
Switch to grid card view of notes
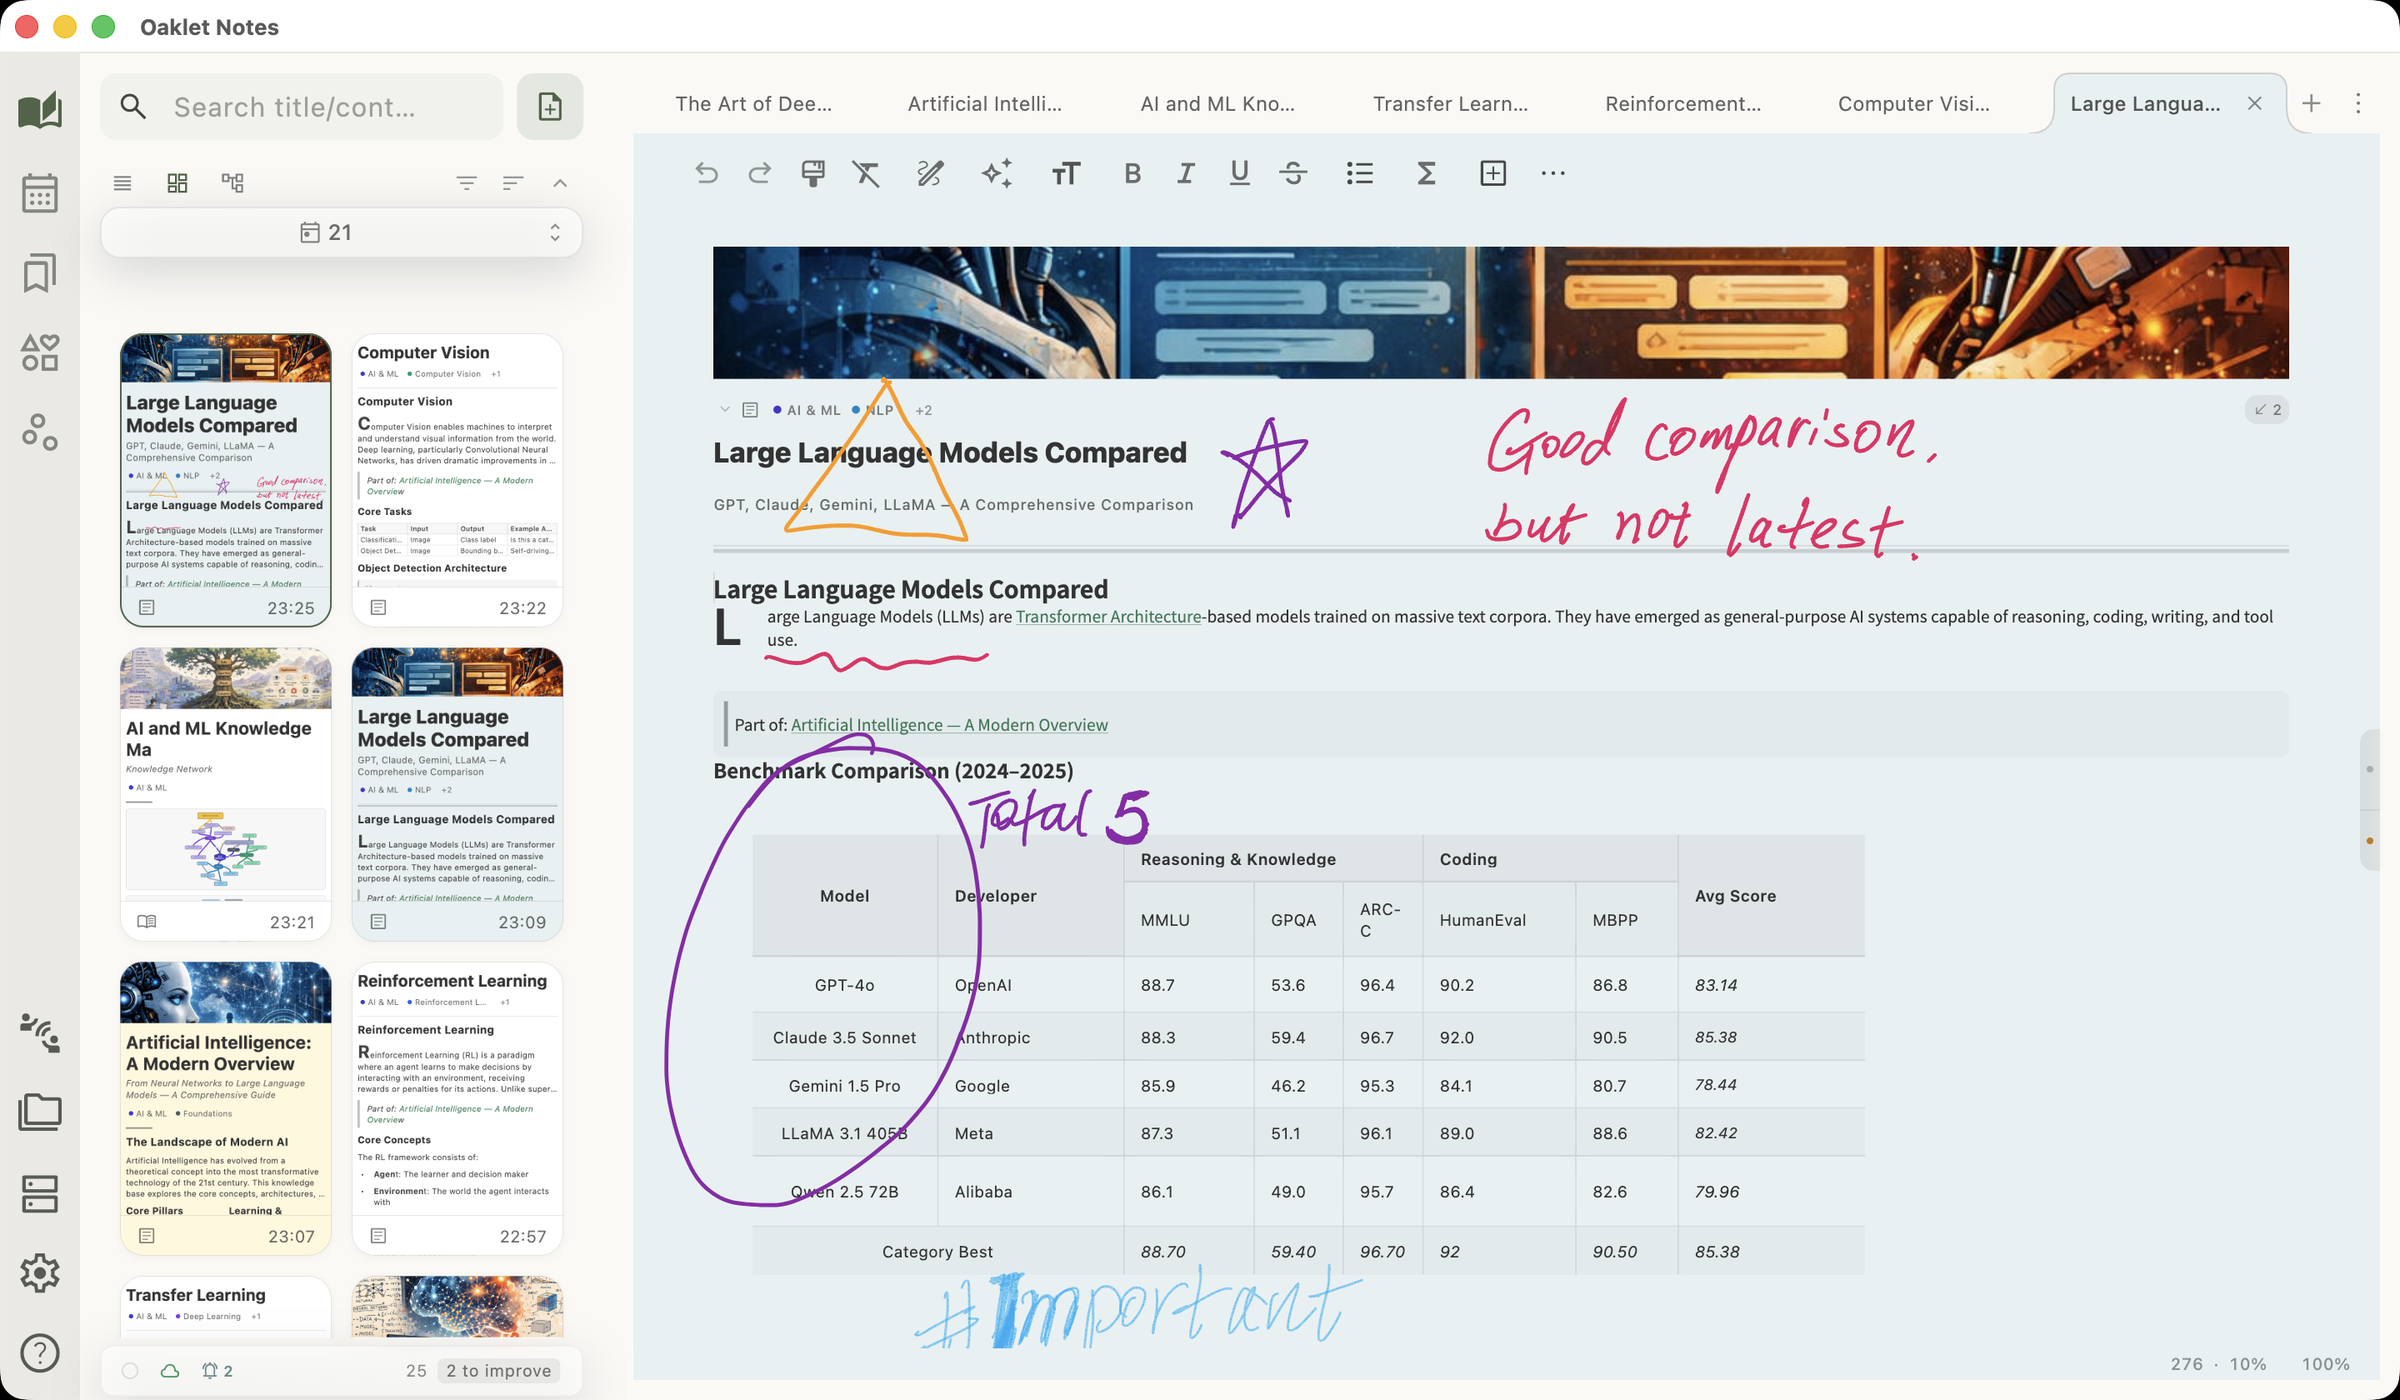177,183
